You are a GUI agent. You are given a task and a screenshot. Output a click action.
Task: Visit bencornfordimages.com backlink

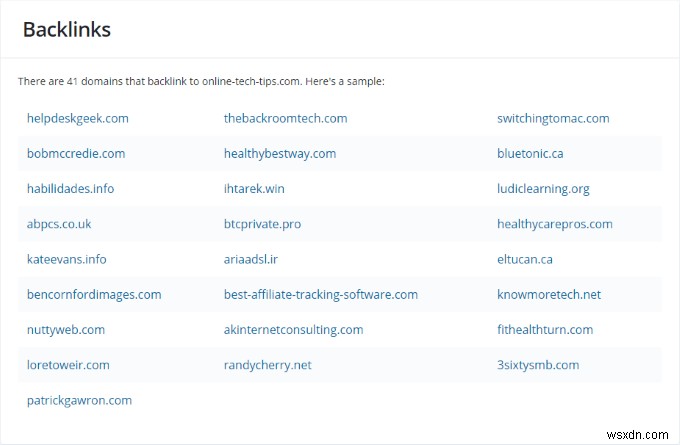click(x=94, y=294)
